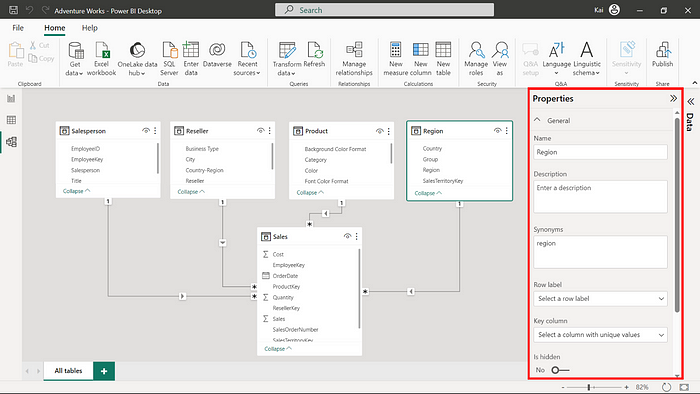Open Sales table more options
The image size is (700, 394).
[356, 236]
